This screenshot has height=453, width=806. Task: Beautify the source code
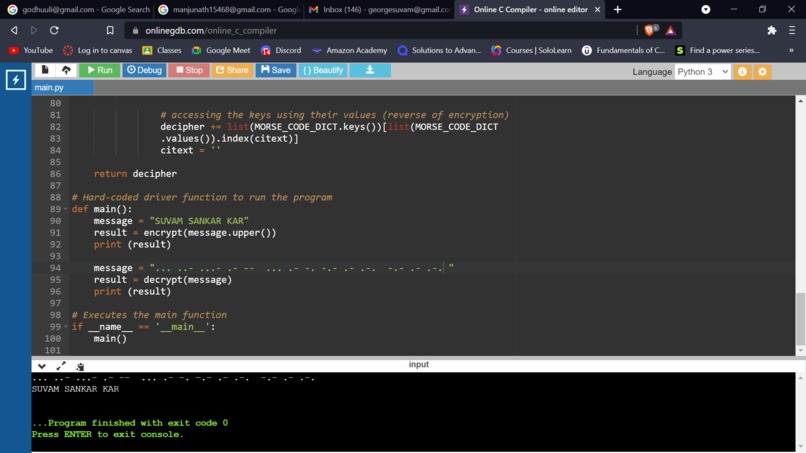pos(323,70)
